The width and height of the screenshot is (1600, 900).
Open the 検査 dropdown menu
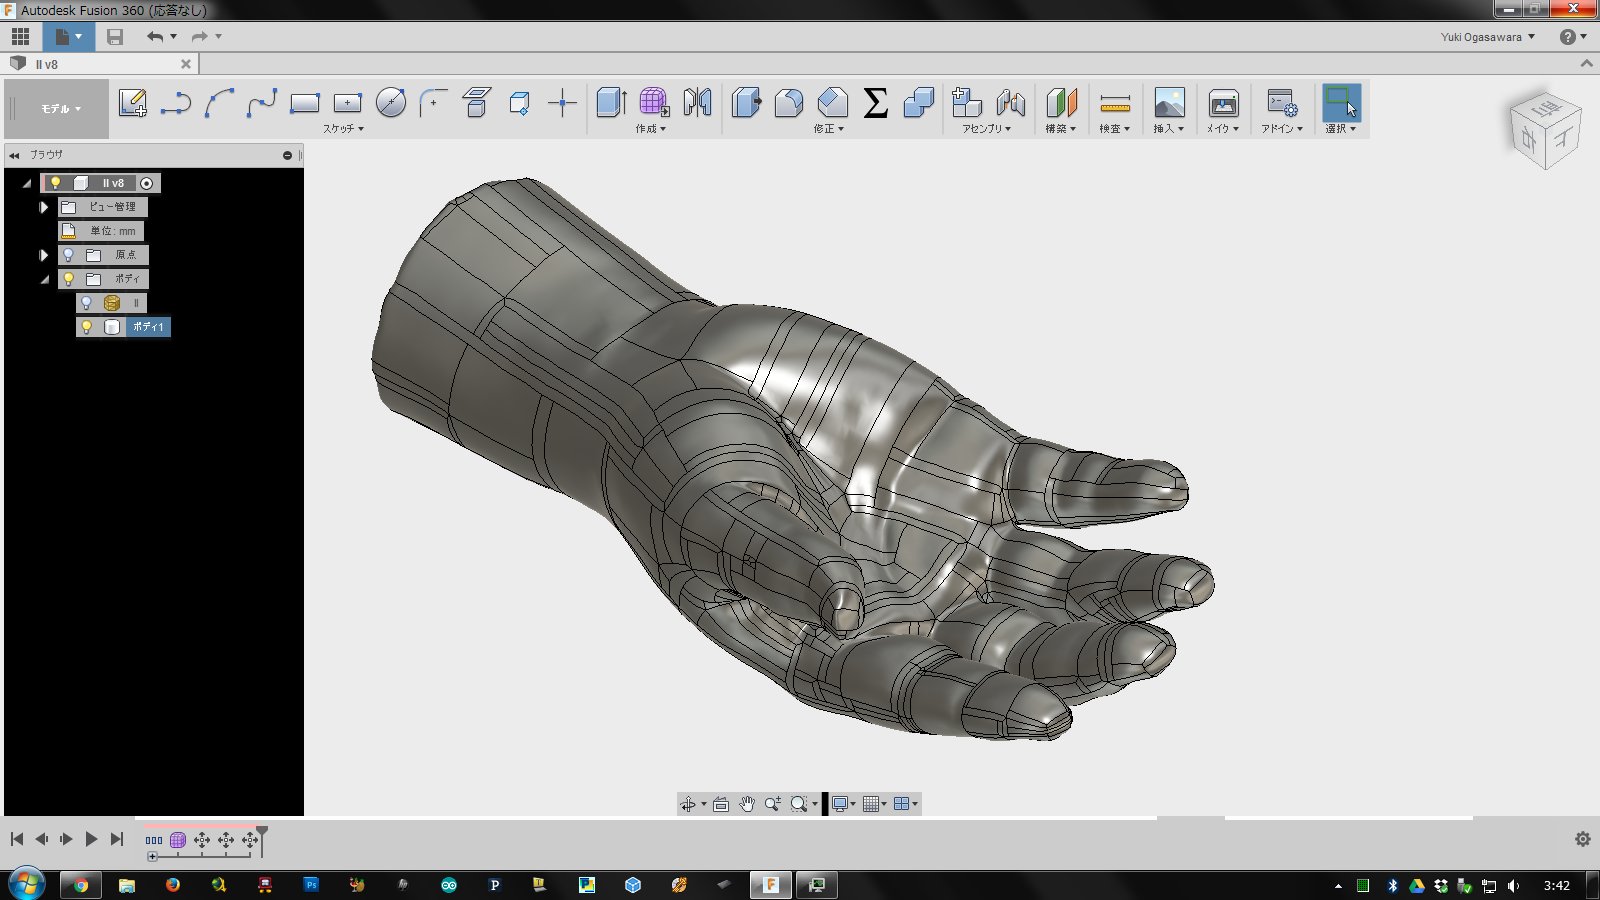1115,129
